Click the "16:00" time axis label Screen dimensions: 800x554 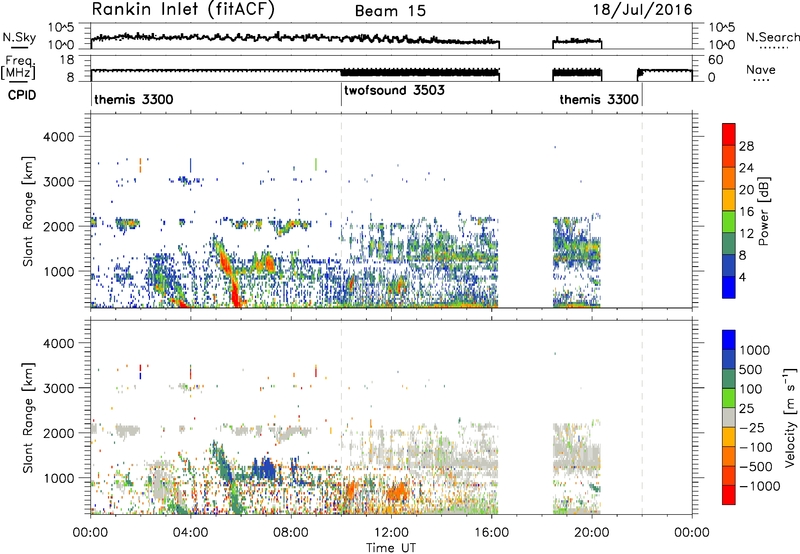click(491, 533)
